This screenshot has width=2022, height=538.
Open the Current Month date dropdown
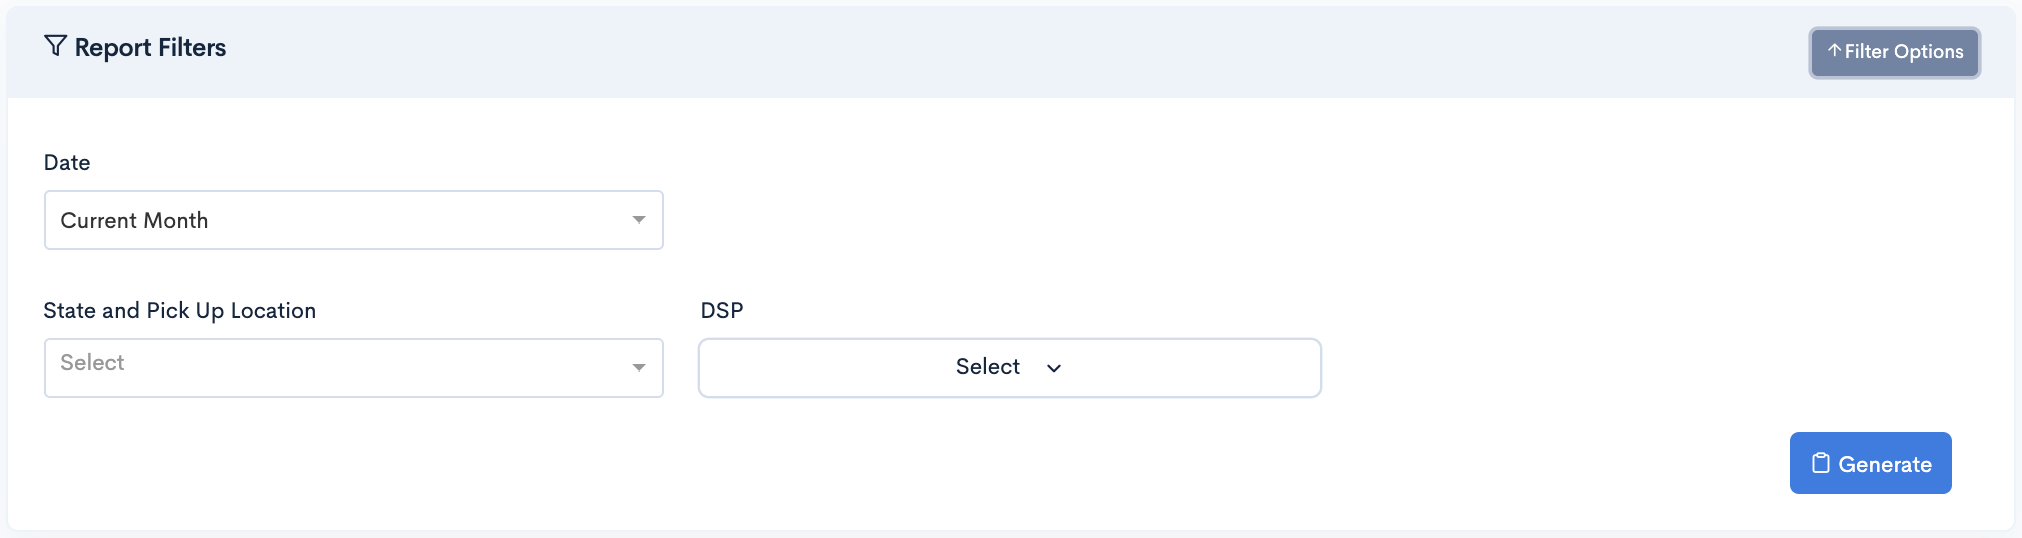[354, 220]
